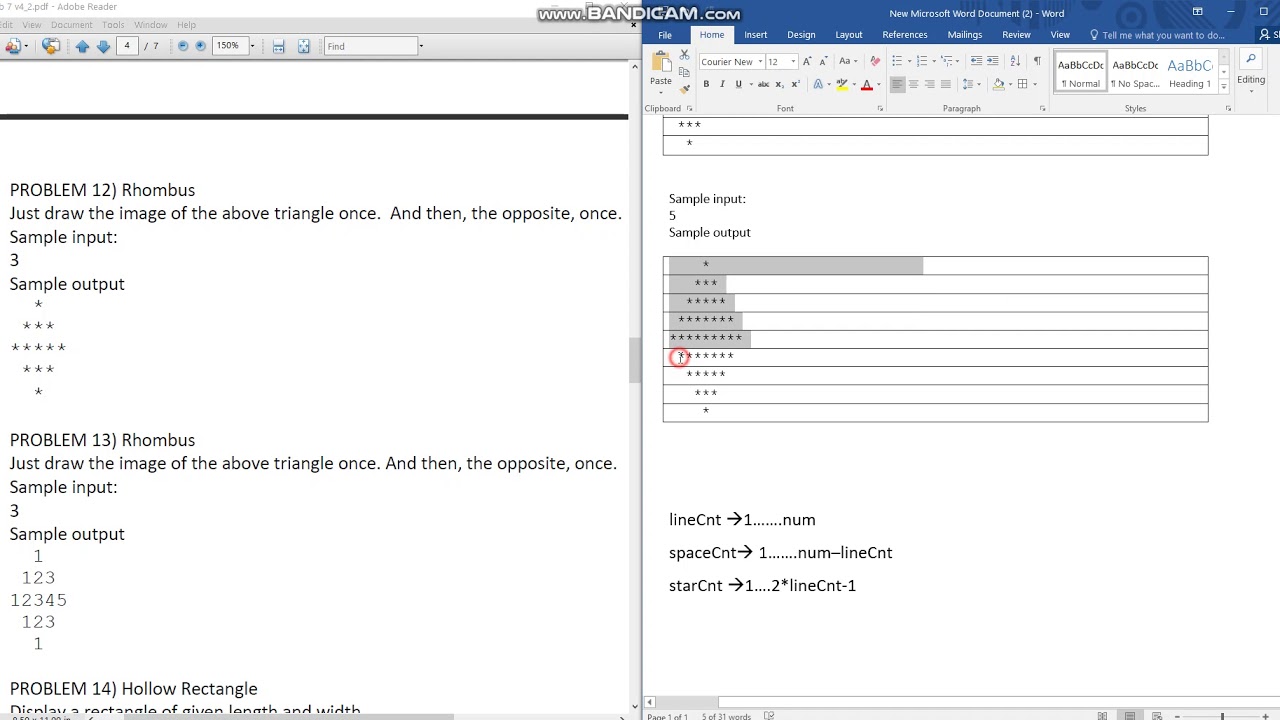Increase paragraph indent
Viewport: 1280px width, 720px height.
993,62
